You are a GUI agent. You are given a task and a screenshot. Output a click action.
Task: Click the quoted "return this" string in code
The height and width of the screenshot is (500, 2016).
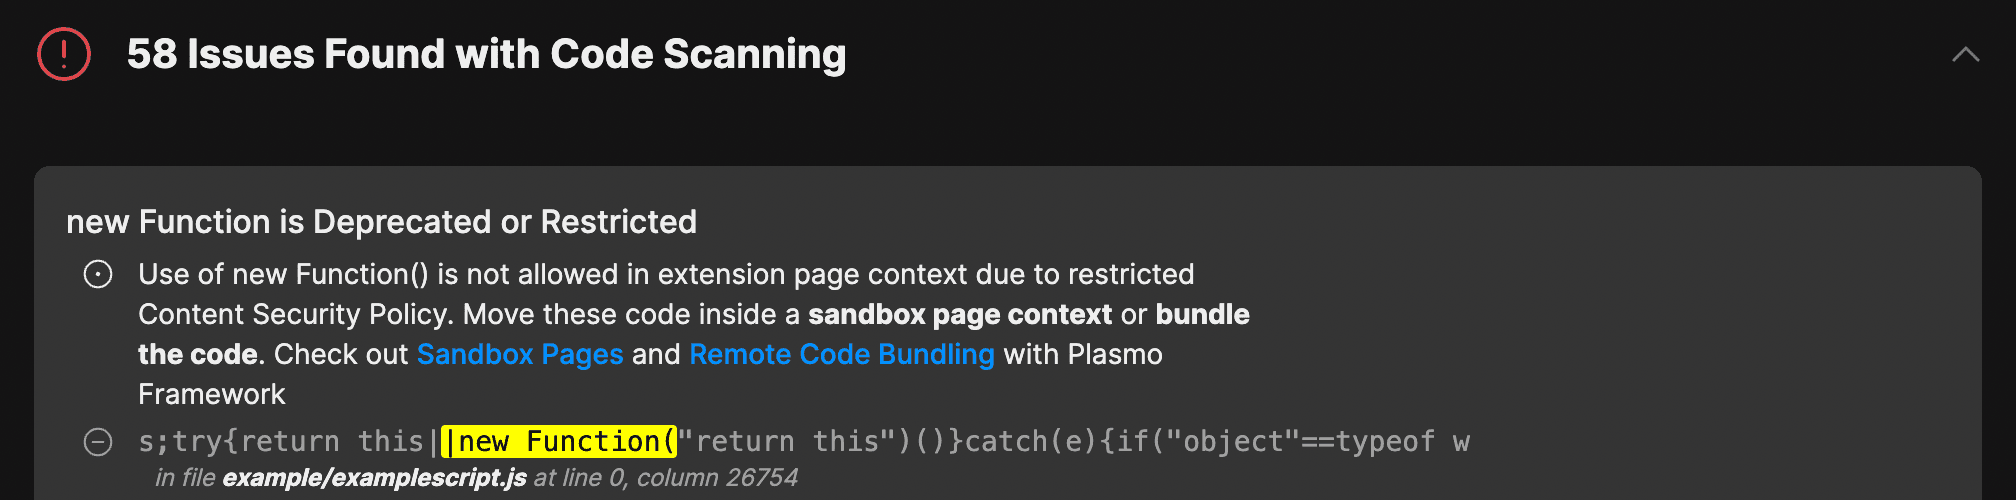[x=787, y=441]
